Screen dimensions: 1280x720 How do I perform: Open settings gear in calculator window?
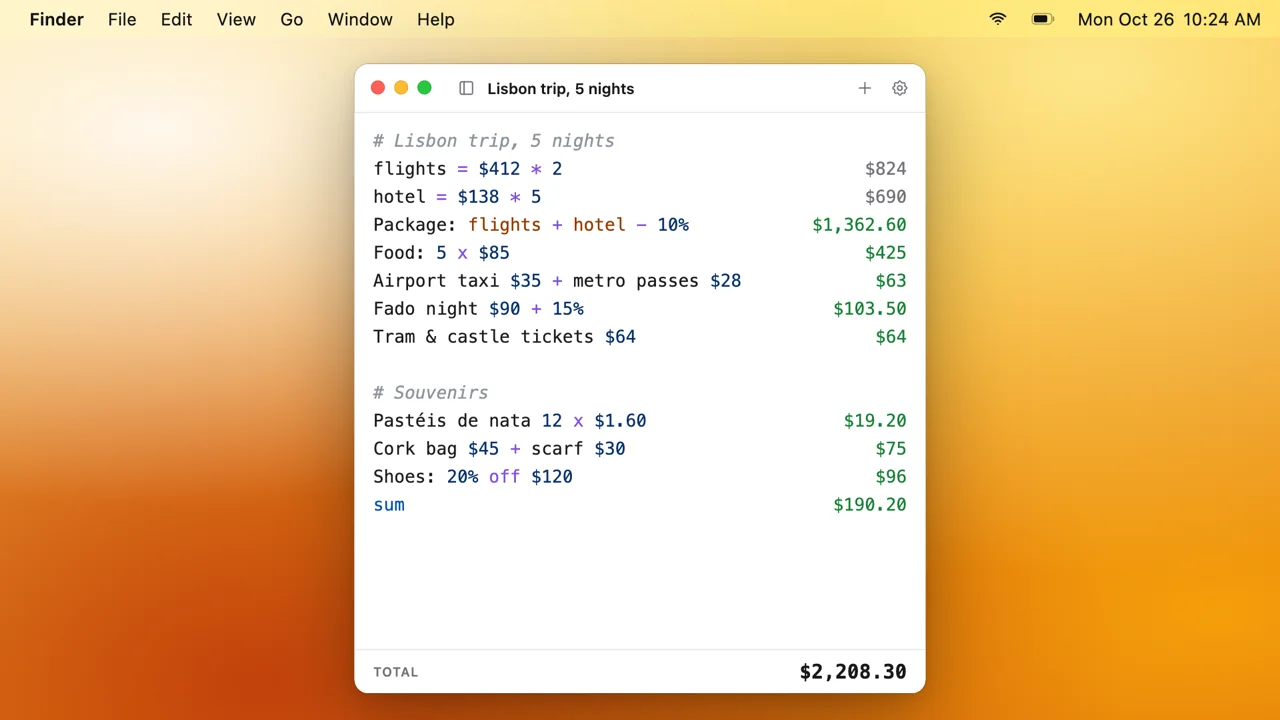click(900, 88)
